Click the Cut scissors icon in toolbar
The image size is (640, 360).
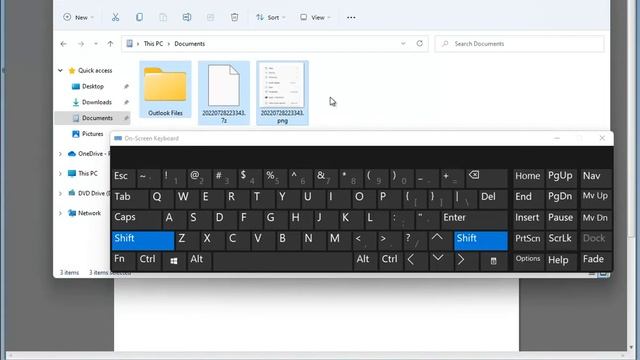pos(116,17)
